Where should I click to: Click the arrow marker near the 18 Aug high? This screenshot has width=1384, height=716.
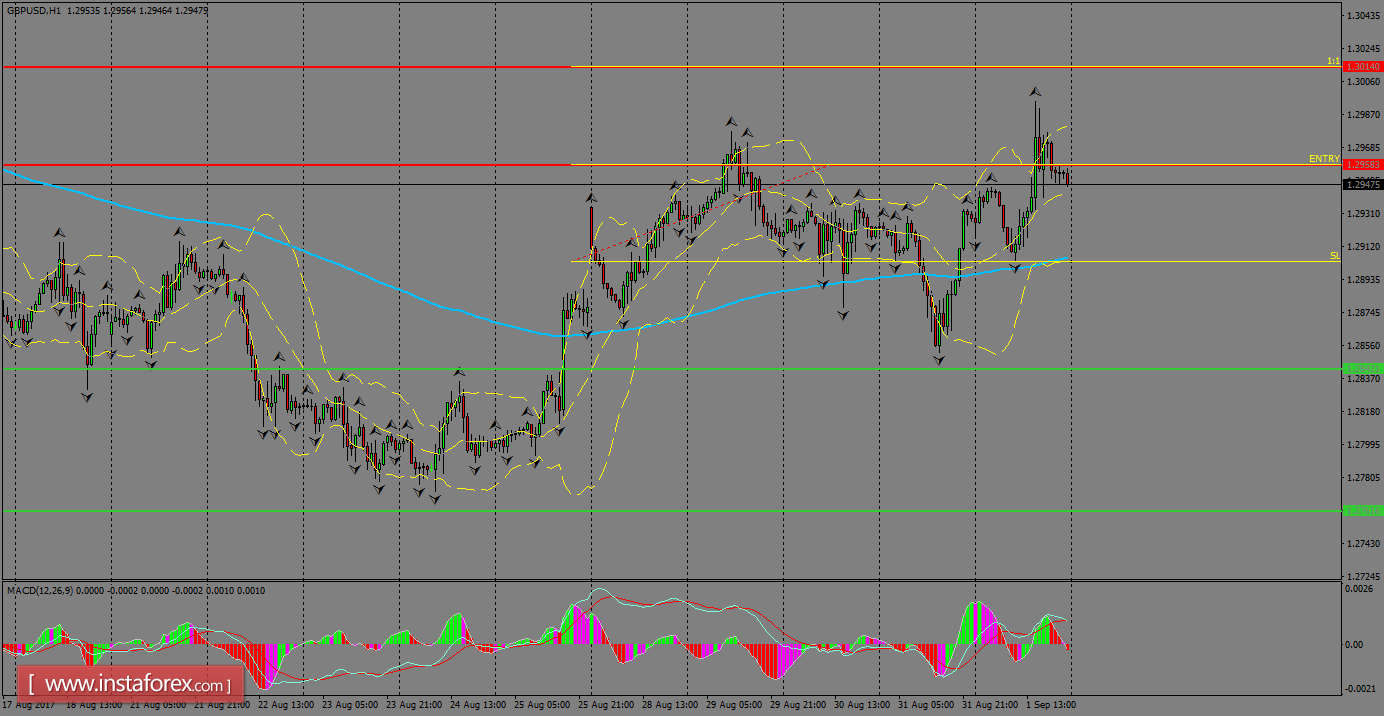coord(59,232)
